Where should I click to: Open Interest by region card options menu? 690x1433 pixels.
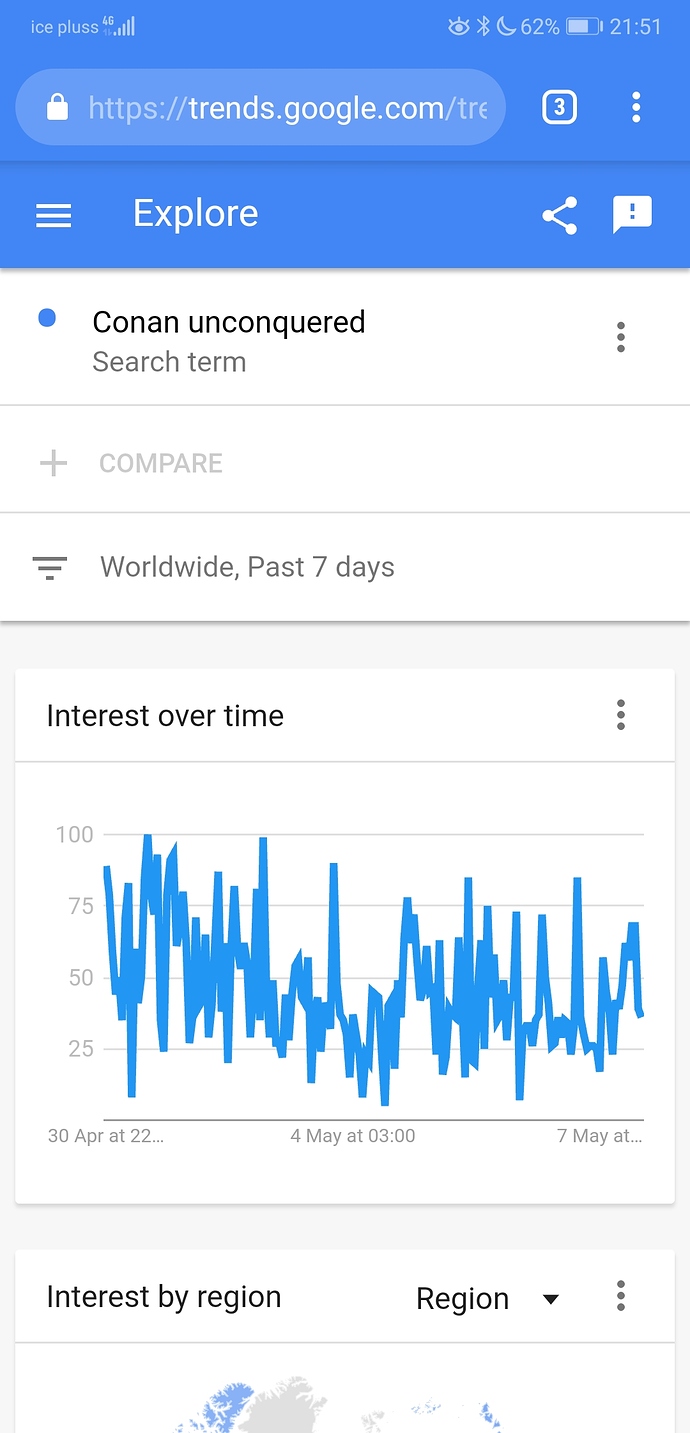pos(621,1296)
